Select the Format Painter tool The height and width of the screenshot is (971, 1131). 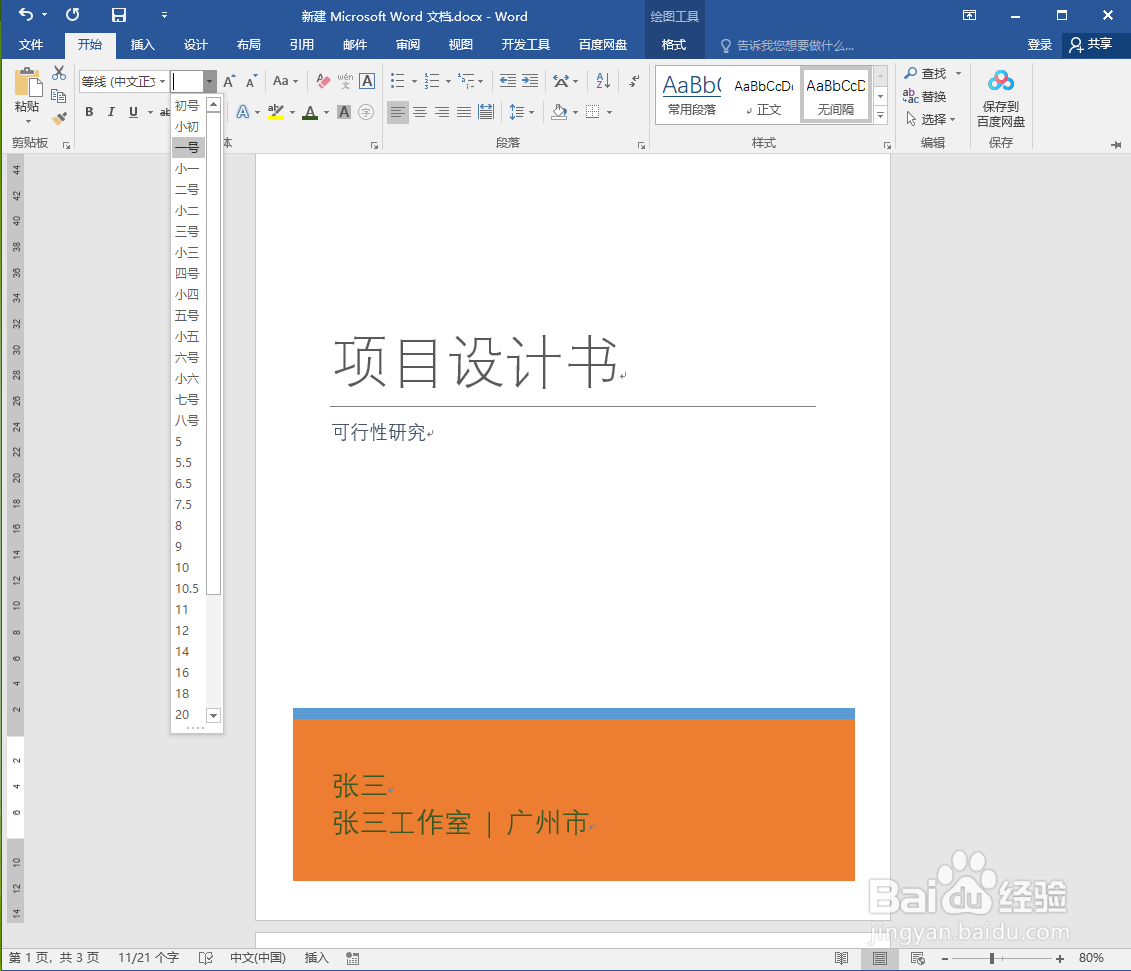pyautogui.click(x=58, y=118)
